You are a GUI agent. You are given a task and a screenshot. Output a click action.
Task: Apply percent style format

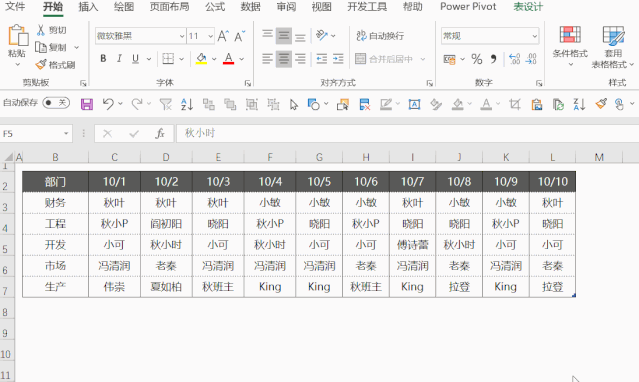point(477,59)
